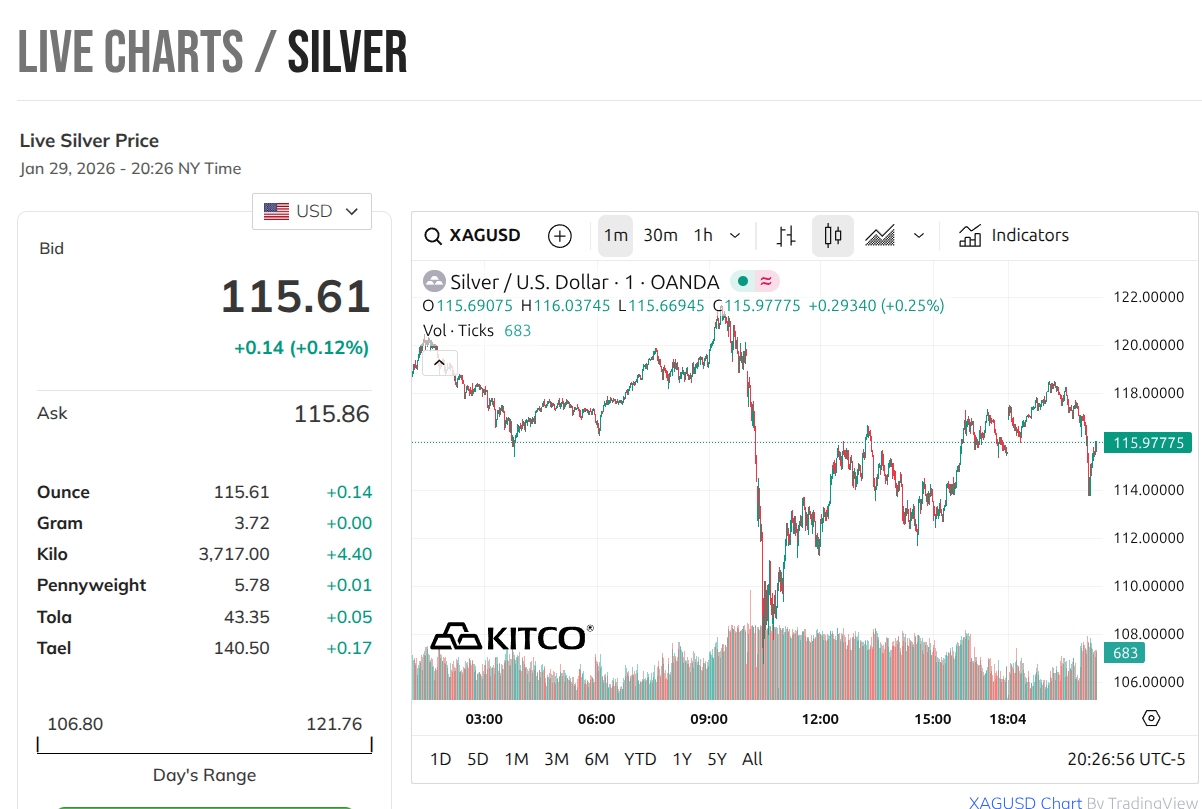This screenshot has height=809, width=1202.
Task: Select the area chart style icon
Action: pyautogui.click(x=880, y=236)
